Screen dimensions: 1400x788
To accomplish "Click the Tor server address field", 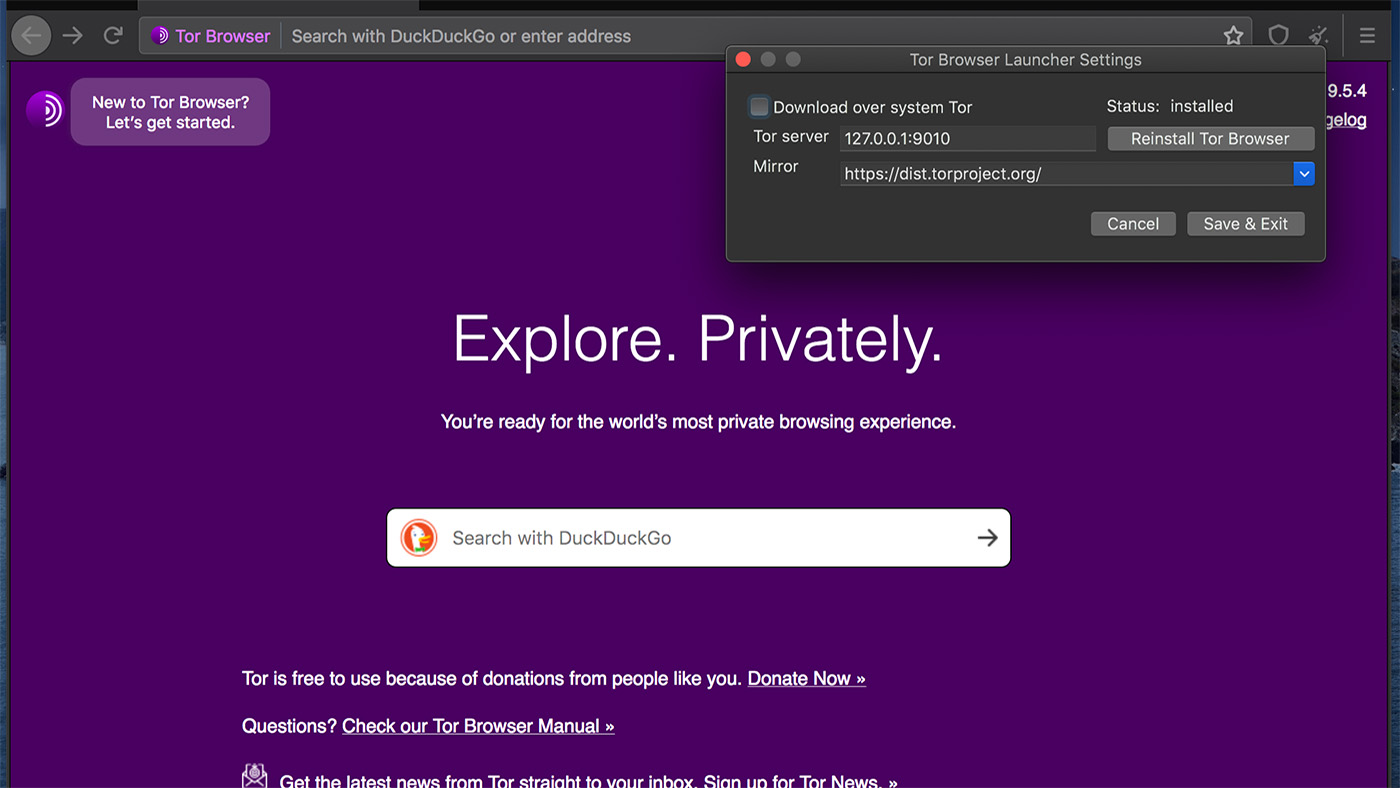I will [x=967, y=139].
